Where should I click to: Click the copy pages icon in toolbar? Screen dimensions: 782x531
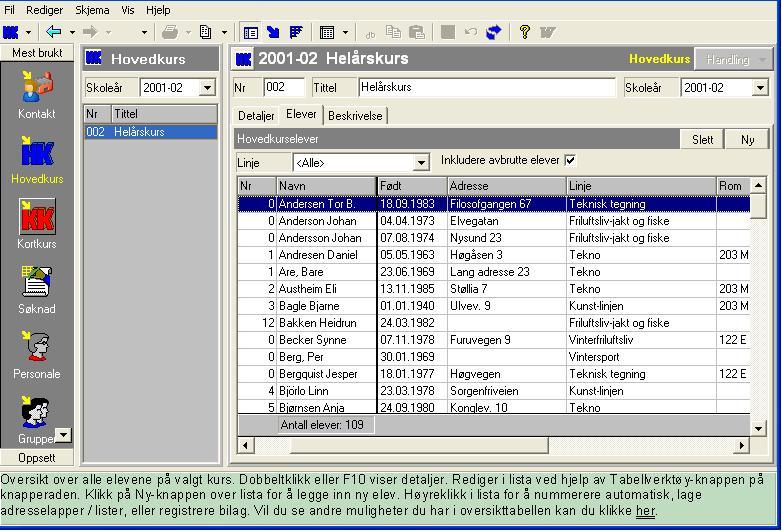pyautogui.click(x=393, y=32)
